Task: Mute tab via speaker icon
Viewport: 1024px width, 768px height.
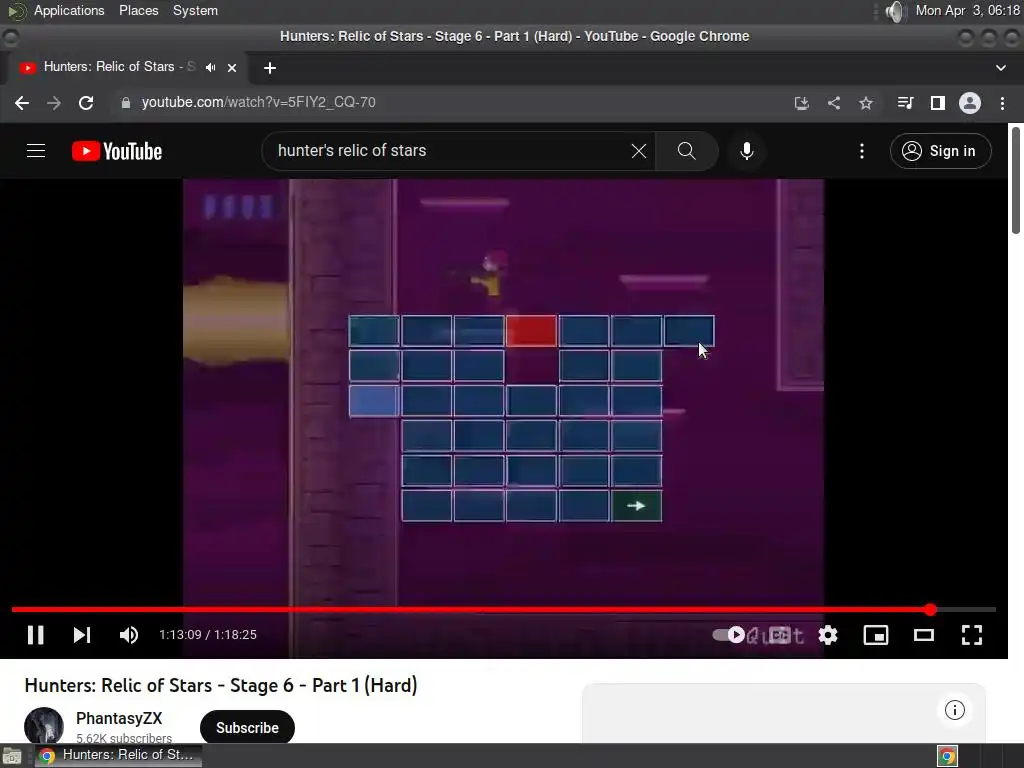Action: 210,67
